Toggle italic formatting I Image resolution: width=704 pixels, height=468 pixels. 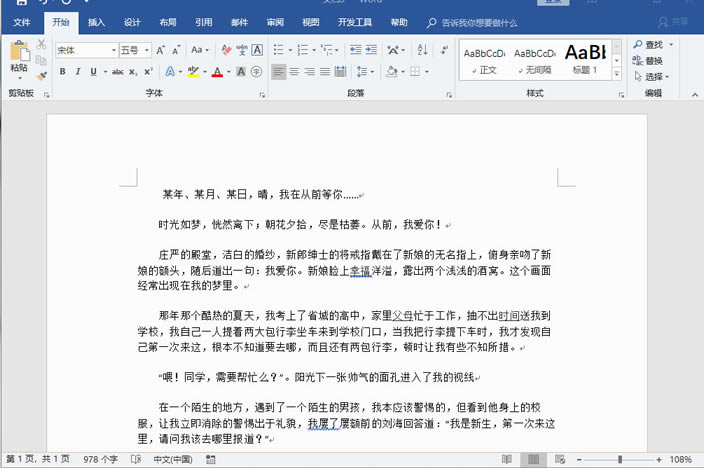coord(78,71)
